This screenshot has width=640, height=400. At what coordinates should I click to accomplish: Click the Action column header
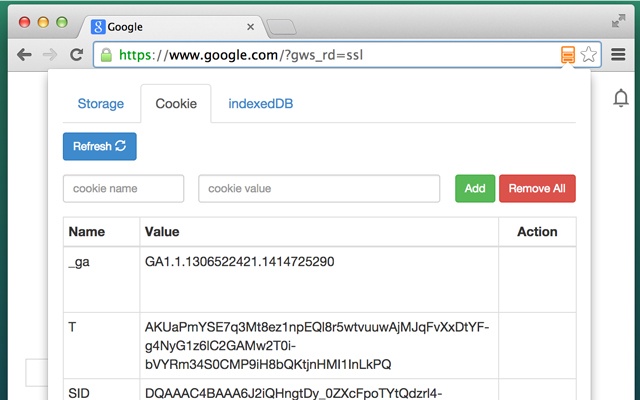click(537, 231)
